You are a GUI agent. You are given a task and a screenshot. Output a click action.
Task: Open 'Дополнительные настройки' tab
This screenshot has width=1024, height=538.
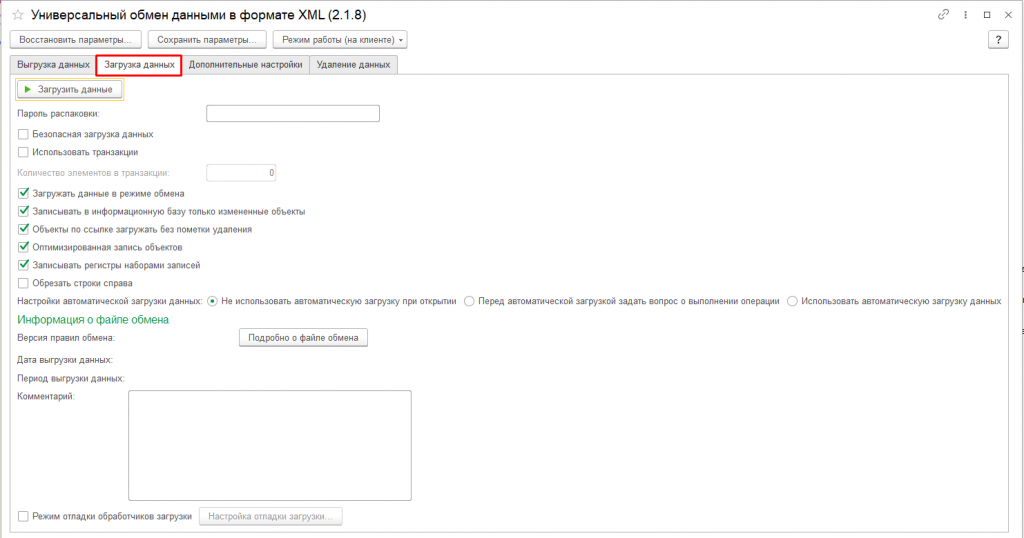pyautogui.click(x=246, y=65)
